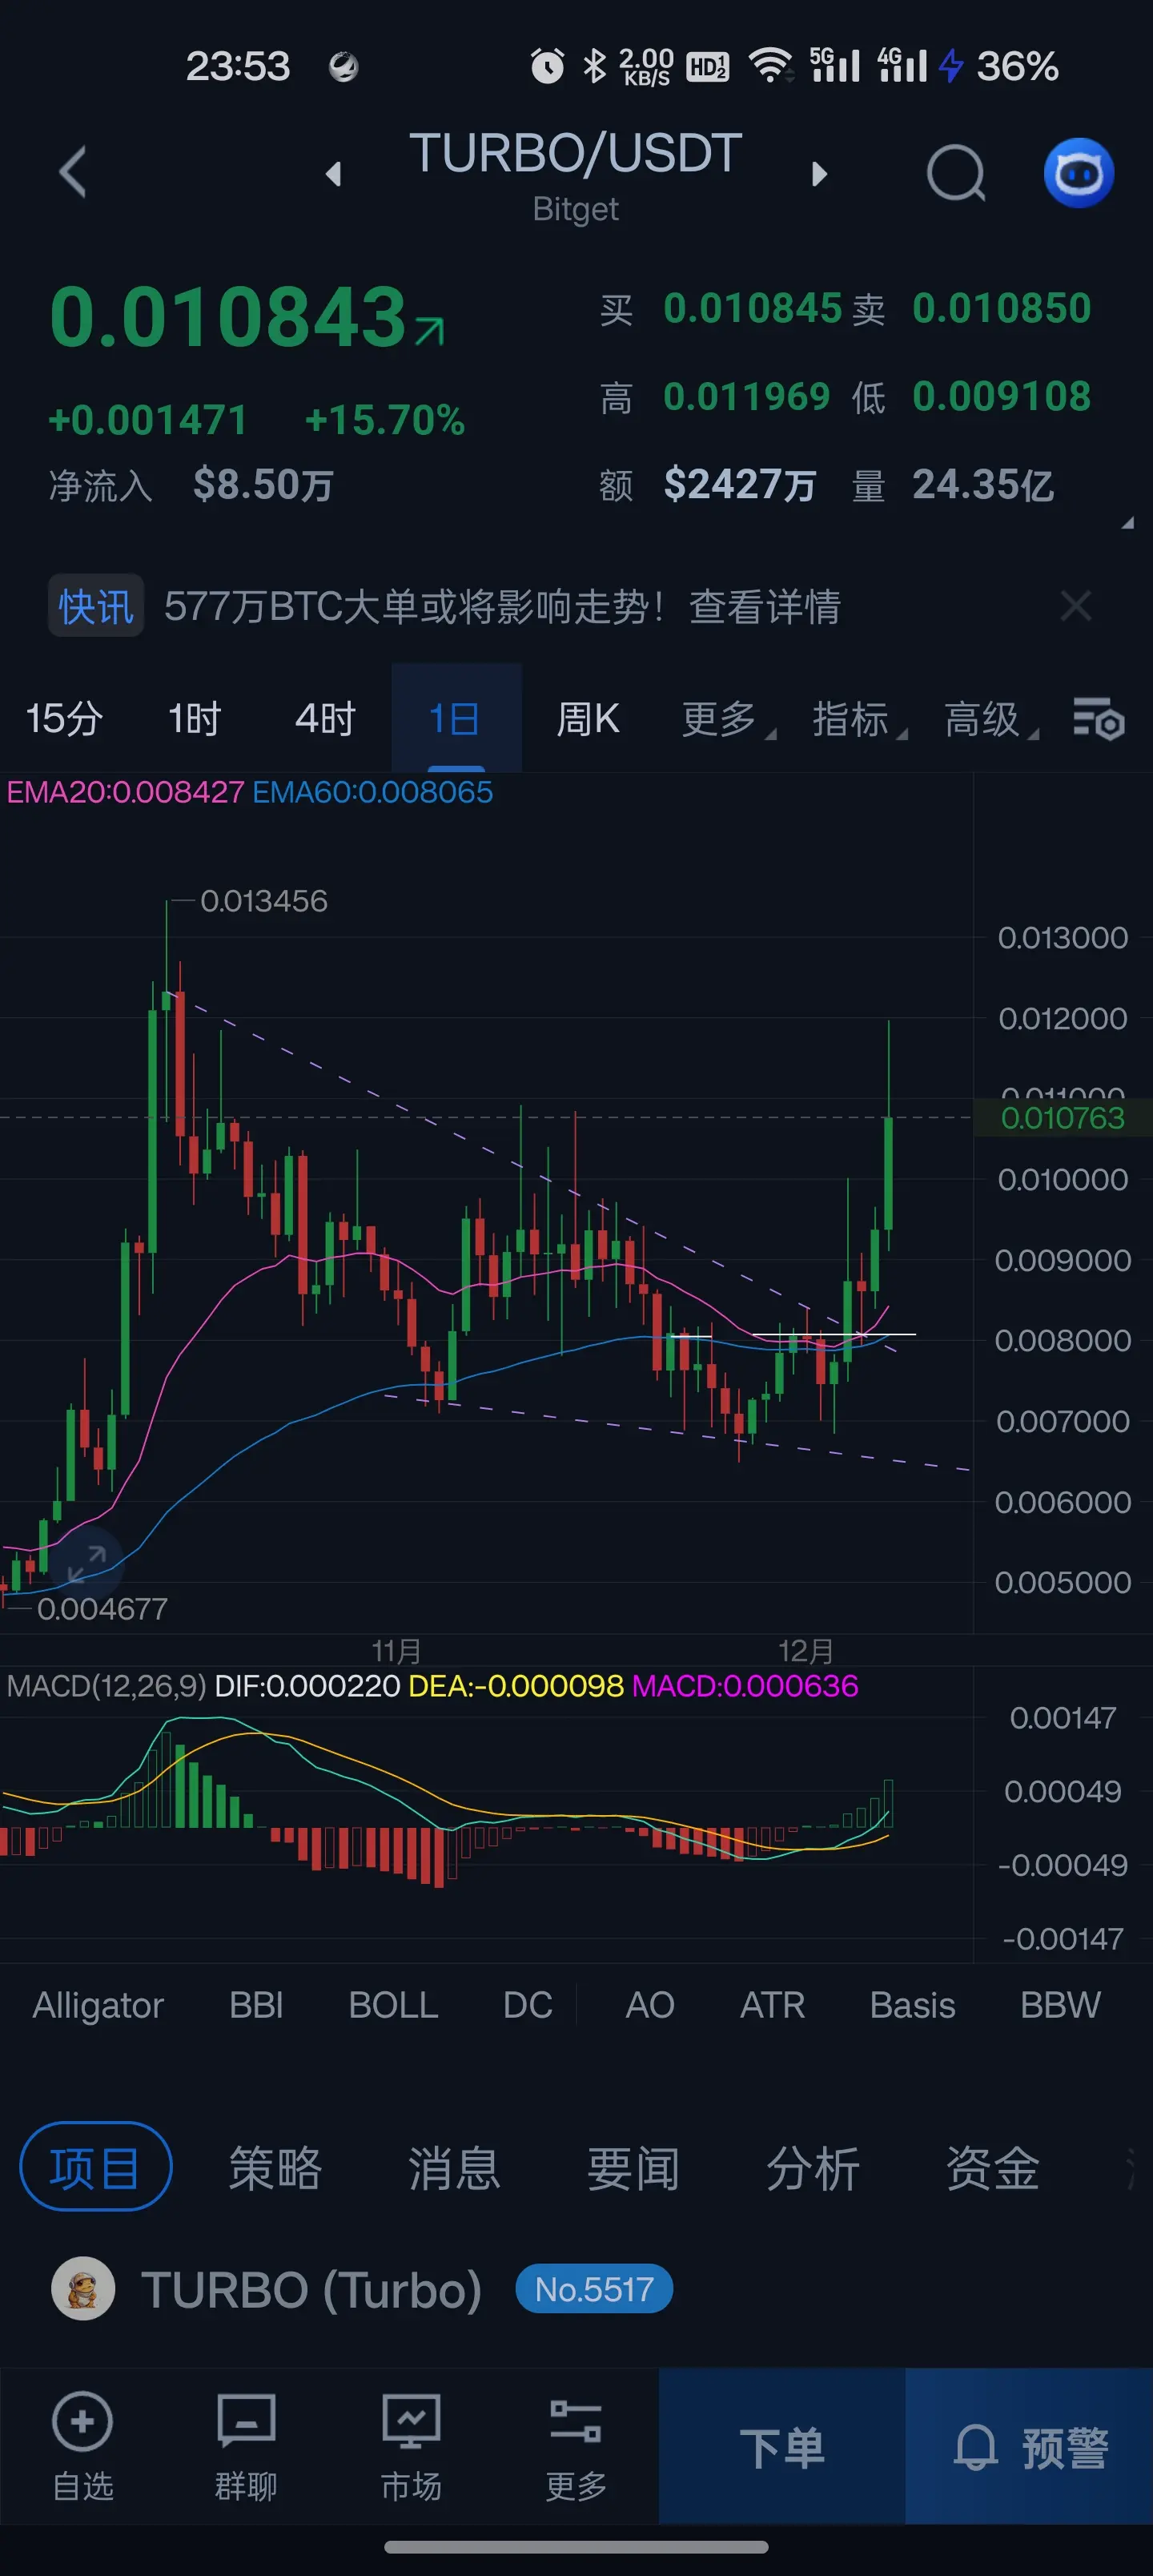Enable the DC indicator
The height and width of the screenshot is (2576, 1153).
528,2005
